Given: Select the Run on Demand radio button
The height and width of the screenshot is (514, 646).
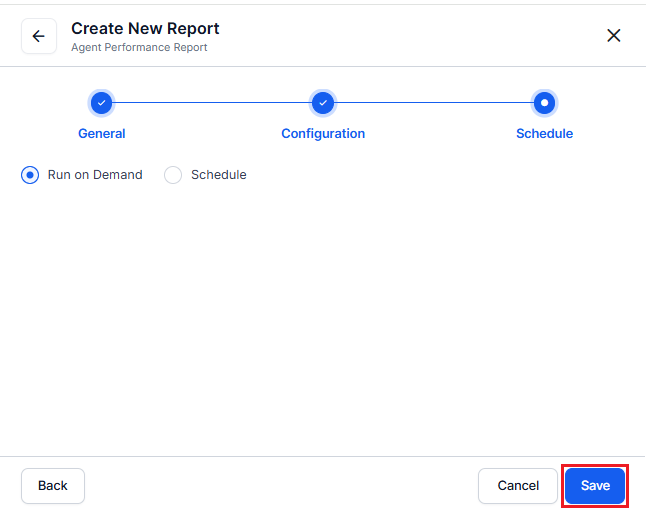Looking at the screenshot, I should tap(30, 175).
